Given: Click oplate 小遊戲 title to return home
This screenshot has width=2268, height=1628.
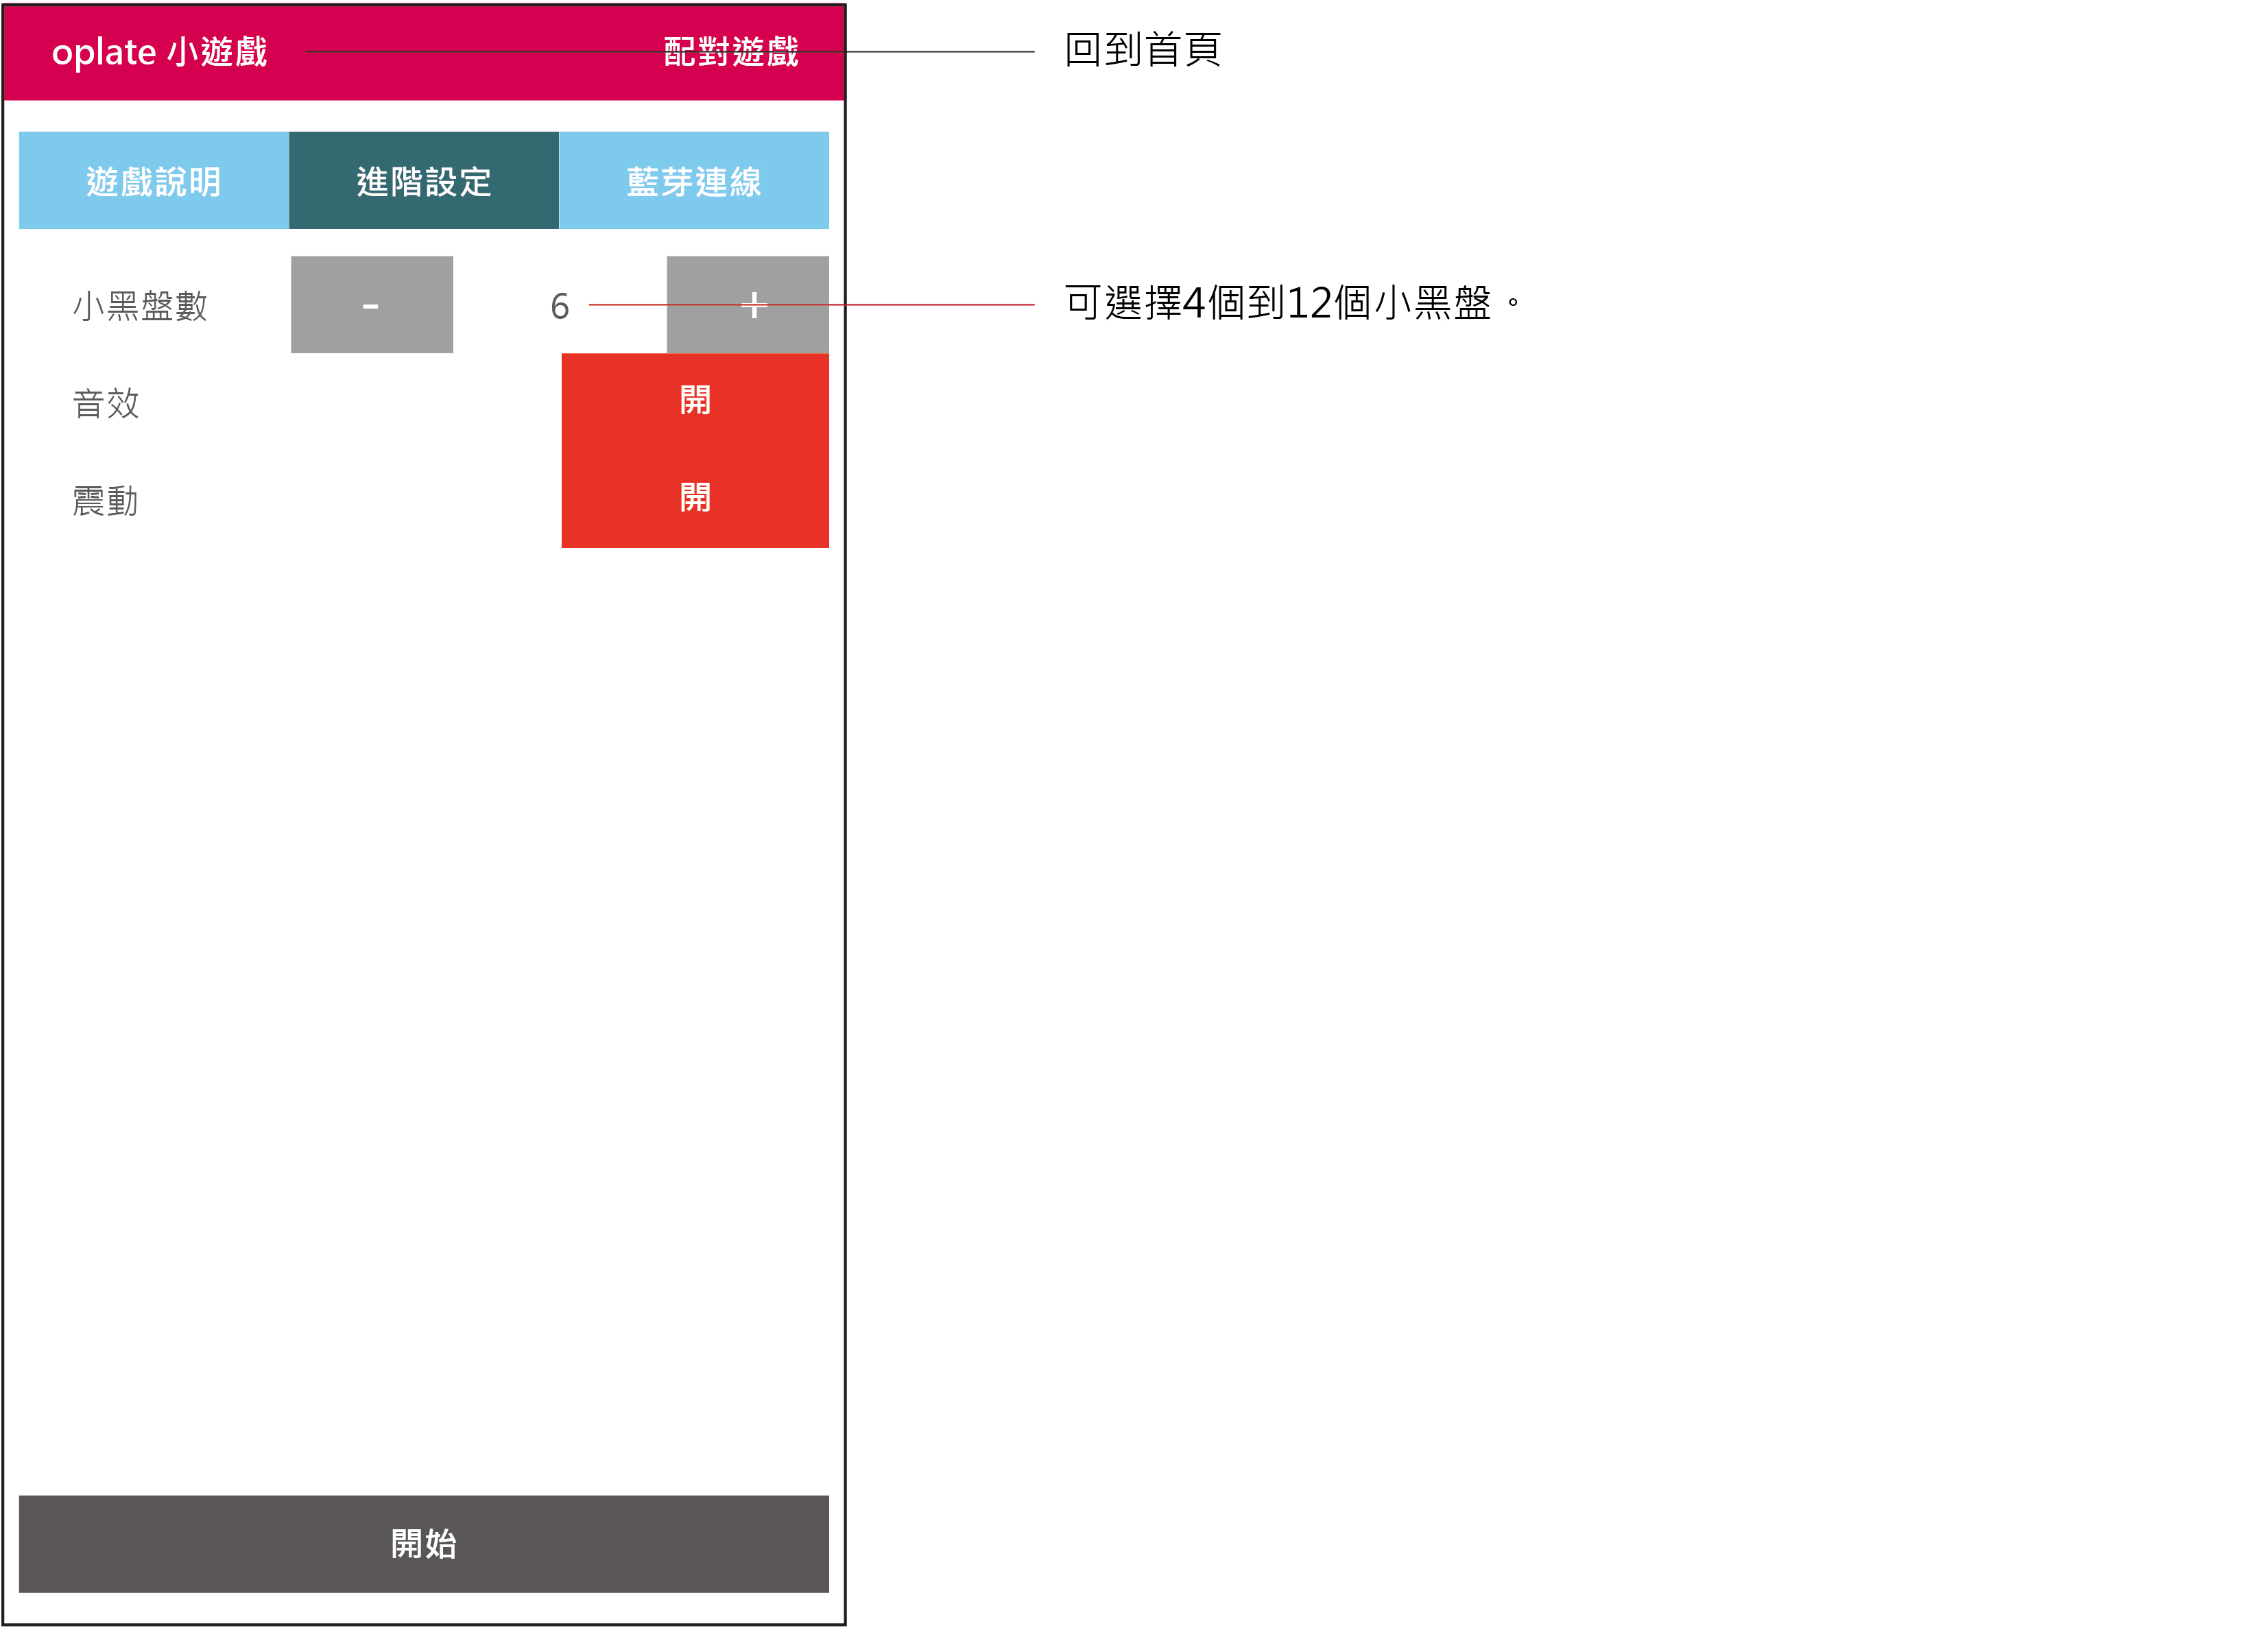Looking at the screenshot, I should pos(160,52).
